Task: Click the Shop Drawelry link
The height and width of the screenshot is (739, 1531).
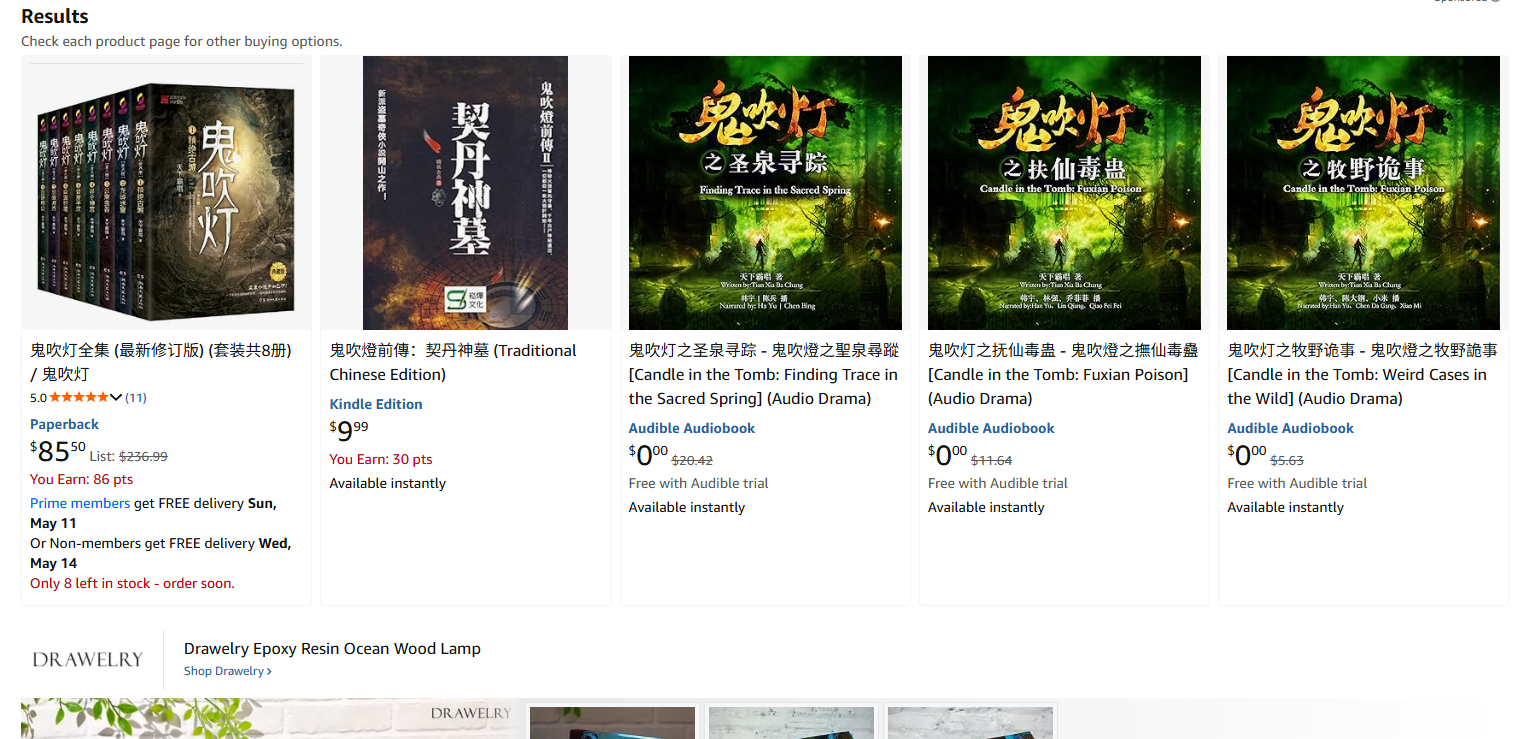Action: tap(227, 671)
